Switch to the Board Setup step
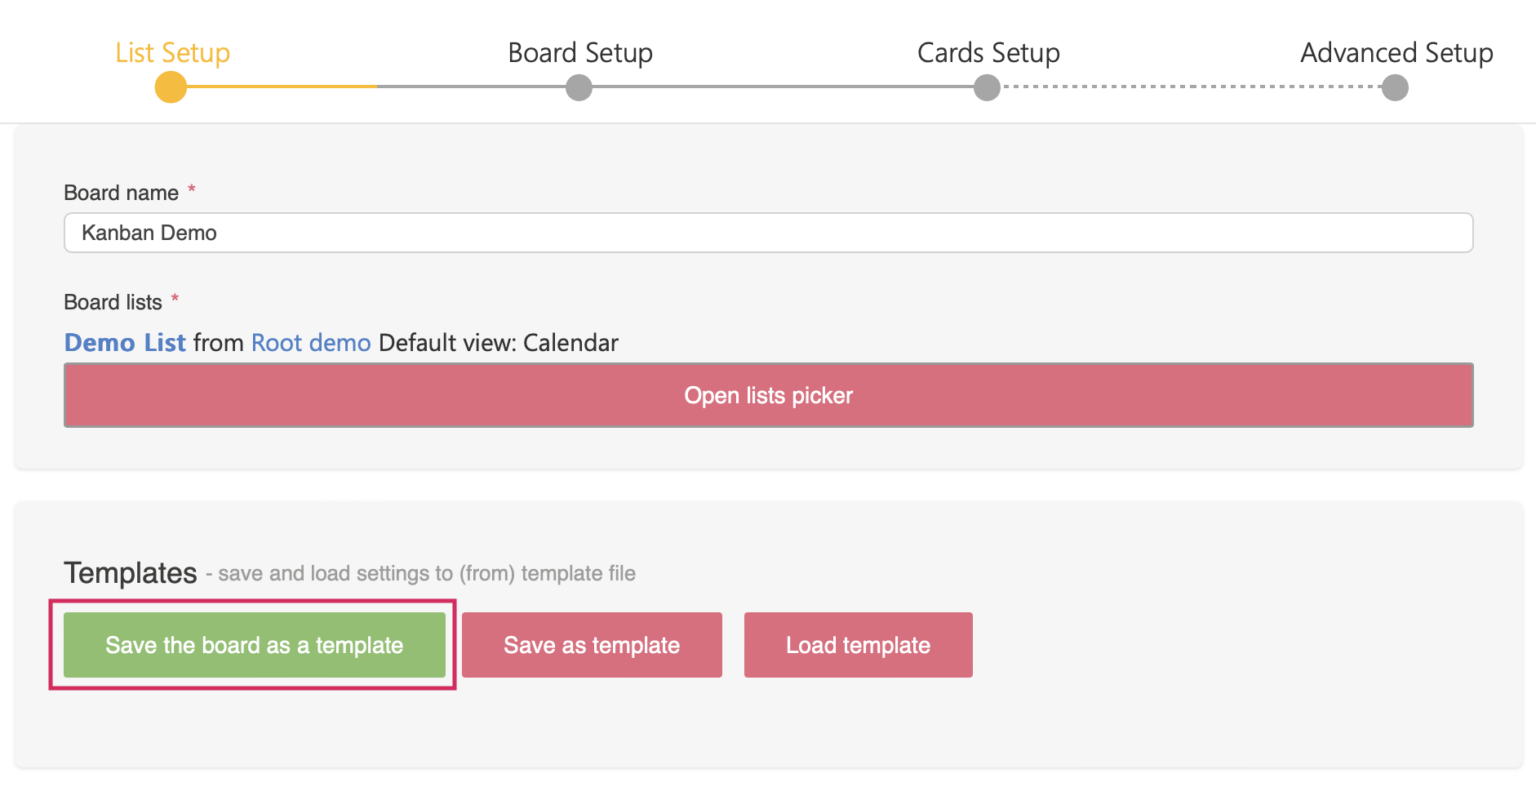 pyautogui.click(x=580, y=53)
